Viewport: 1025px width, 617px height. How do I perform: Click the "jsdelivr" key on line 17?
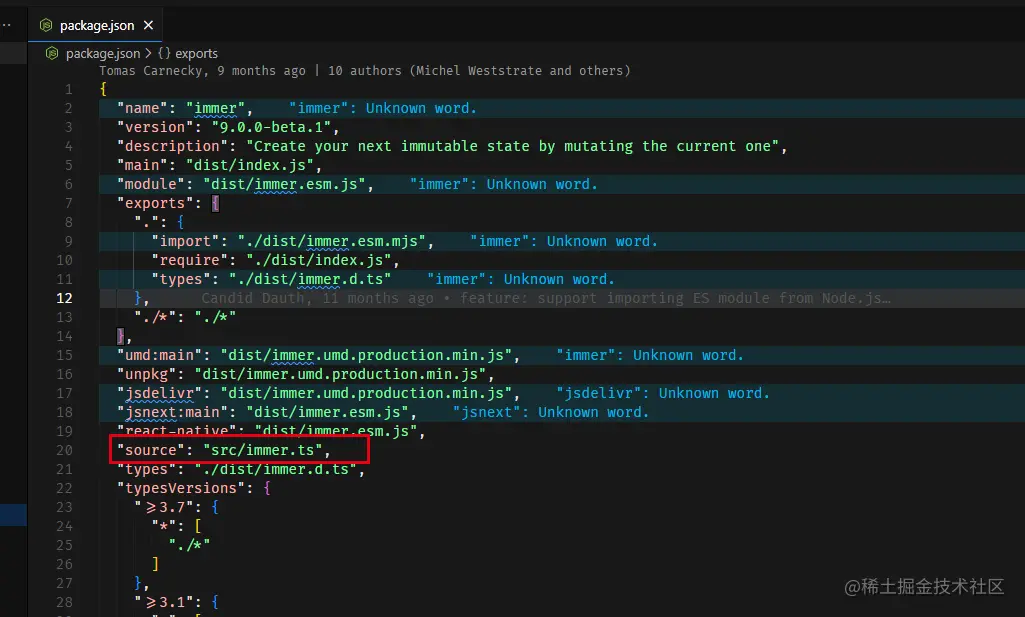coord(160,393)
